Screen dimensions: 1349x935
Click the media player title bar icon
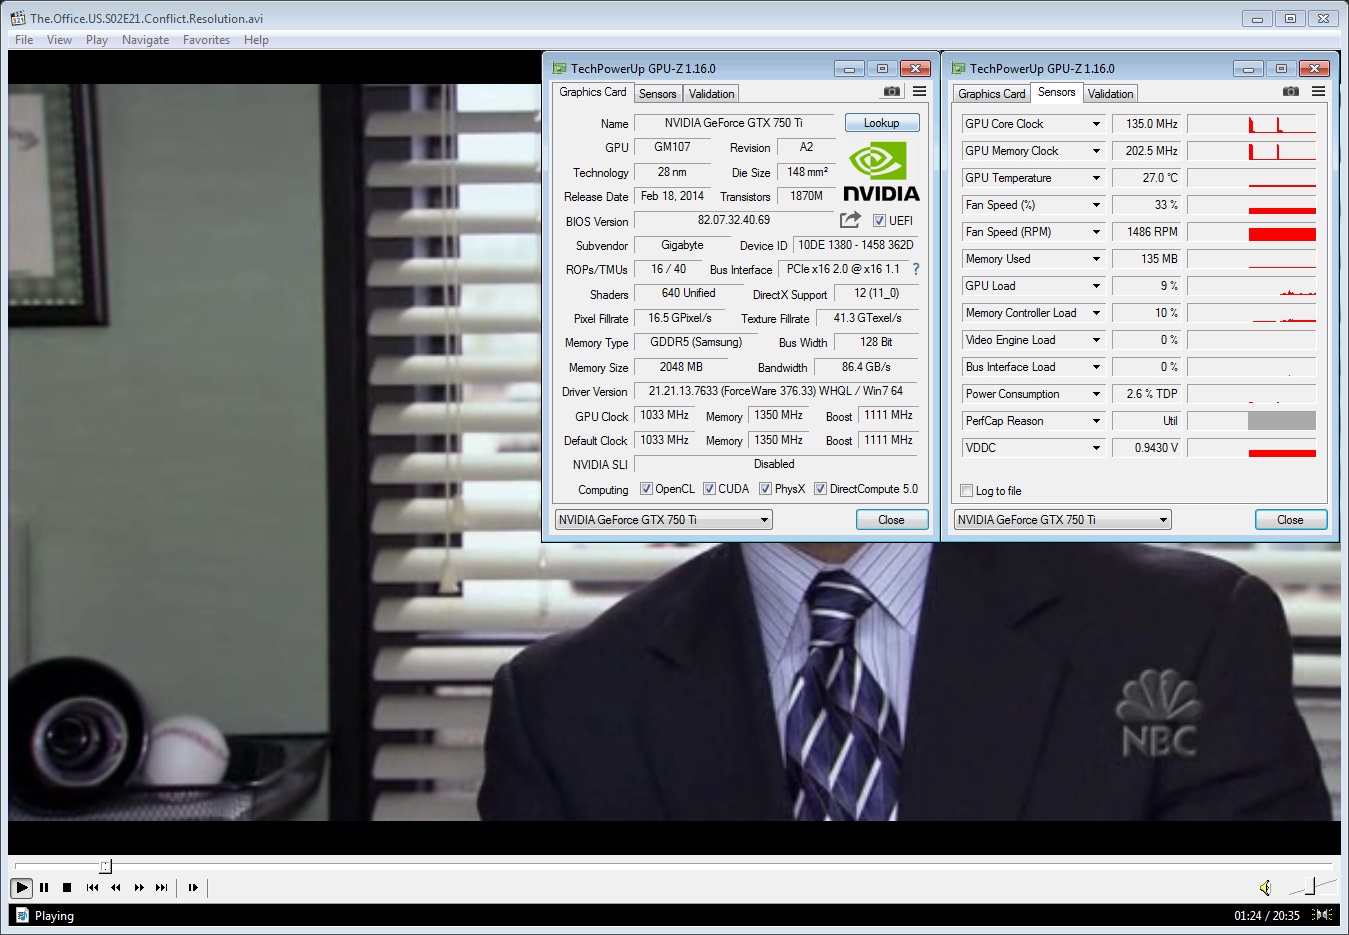tap(18, 18)
